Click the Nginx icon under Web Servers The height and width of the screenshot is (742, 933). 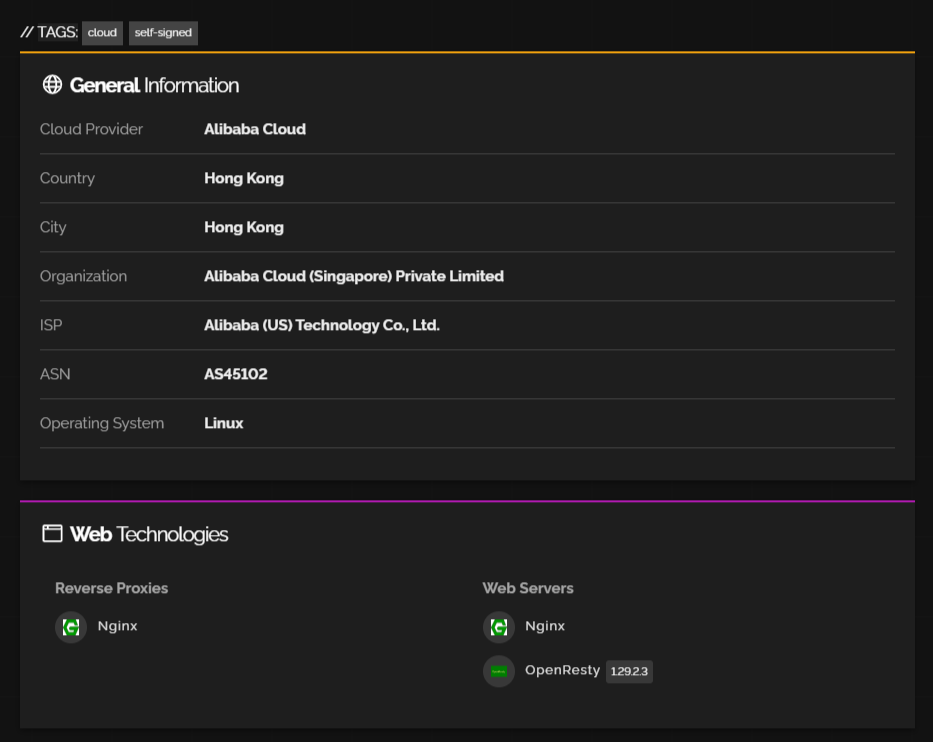(x=499, y=627)
